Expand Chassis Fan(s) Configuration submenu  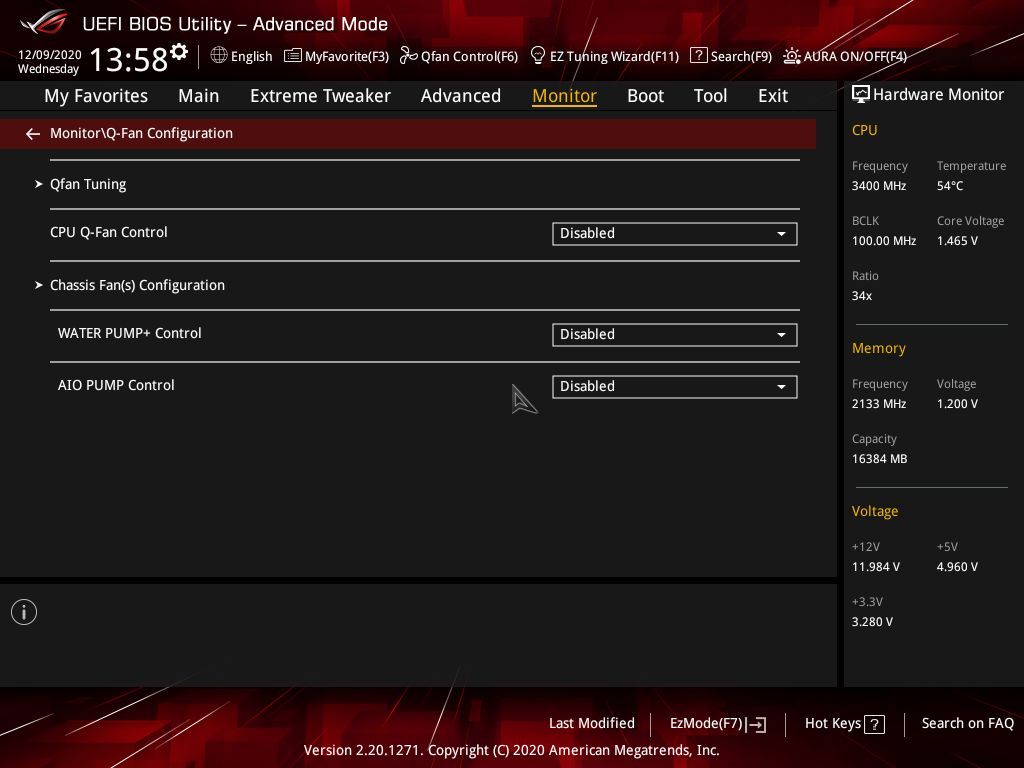pyautogui.click(x=137, y=285)
